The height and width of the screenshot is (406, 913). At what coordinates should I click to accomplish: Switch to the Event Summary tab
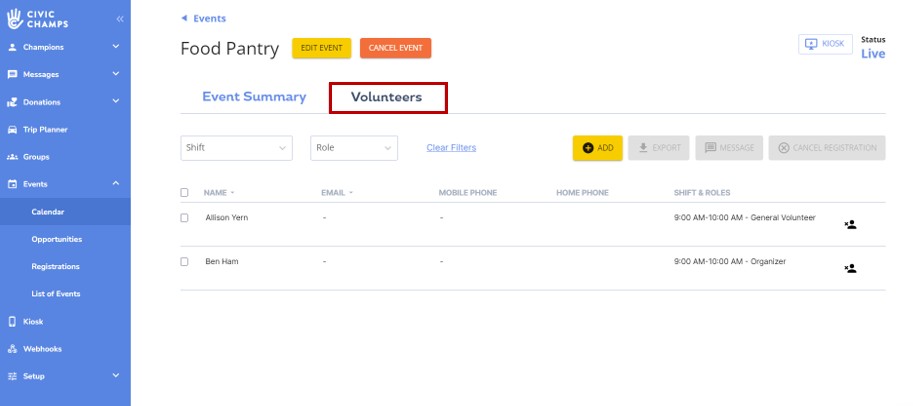(x=254, y=97)
